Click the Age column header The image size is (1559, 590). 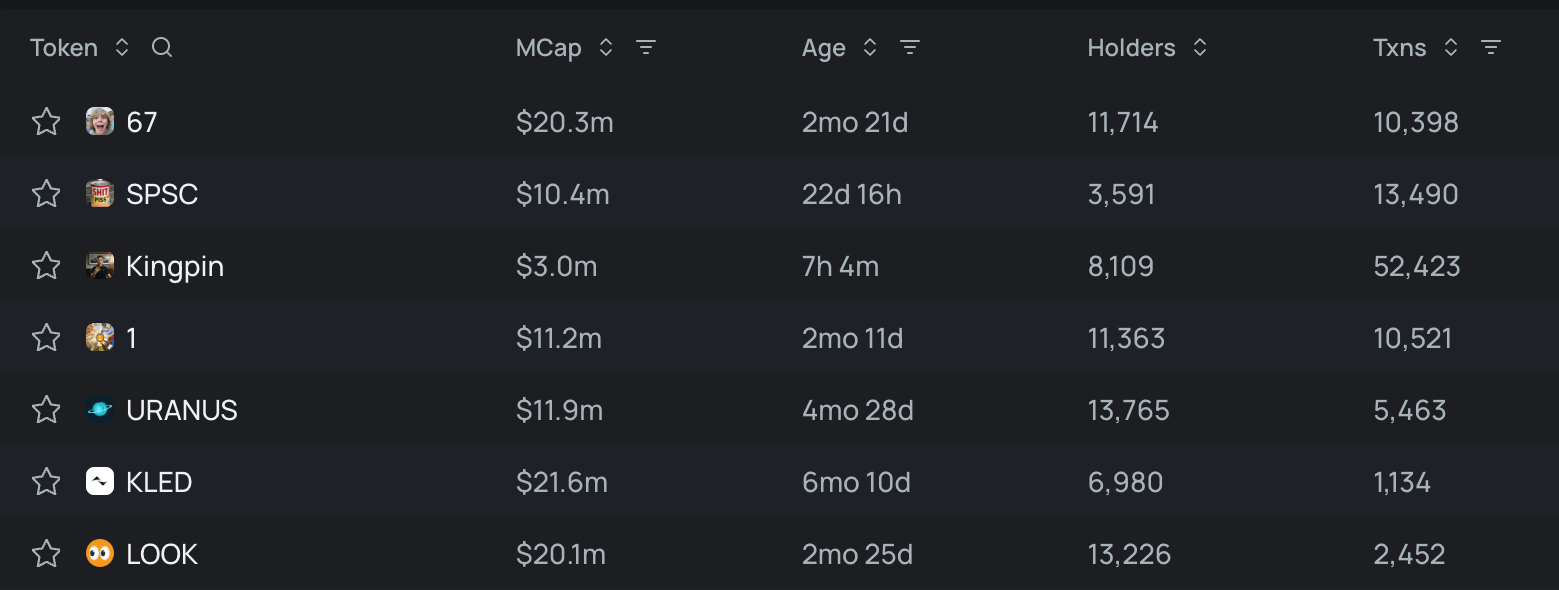pos(823,48)
